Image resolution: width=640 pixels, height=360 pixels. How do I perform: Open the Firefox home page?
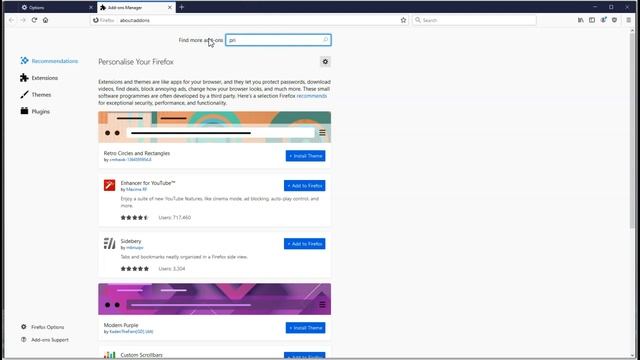46,20
